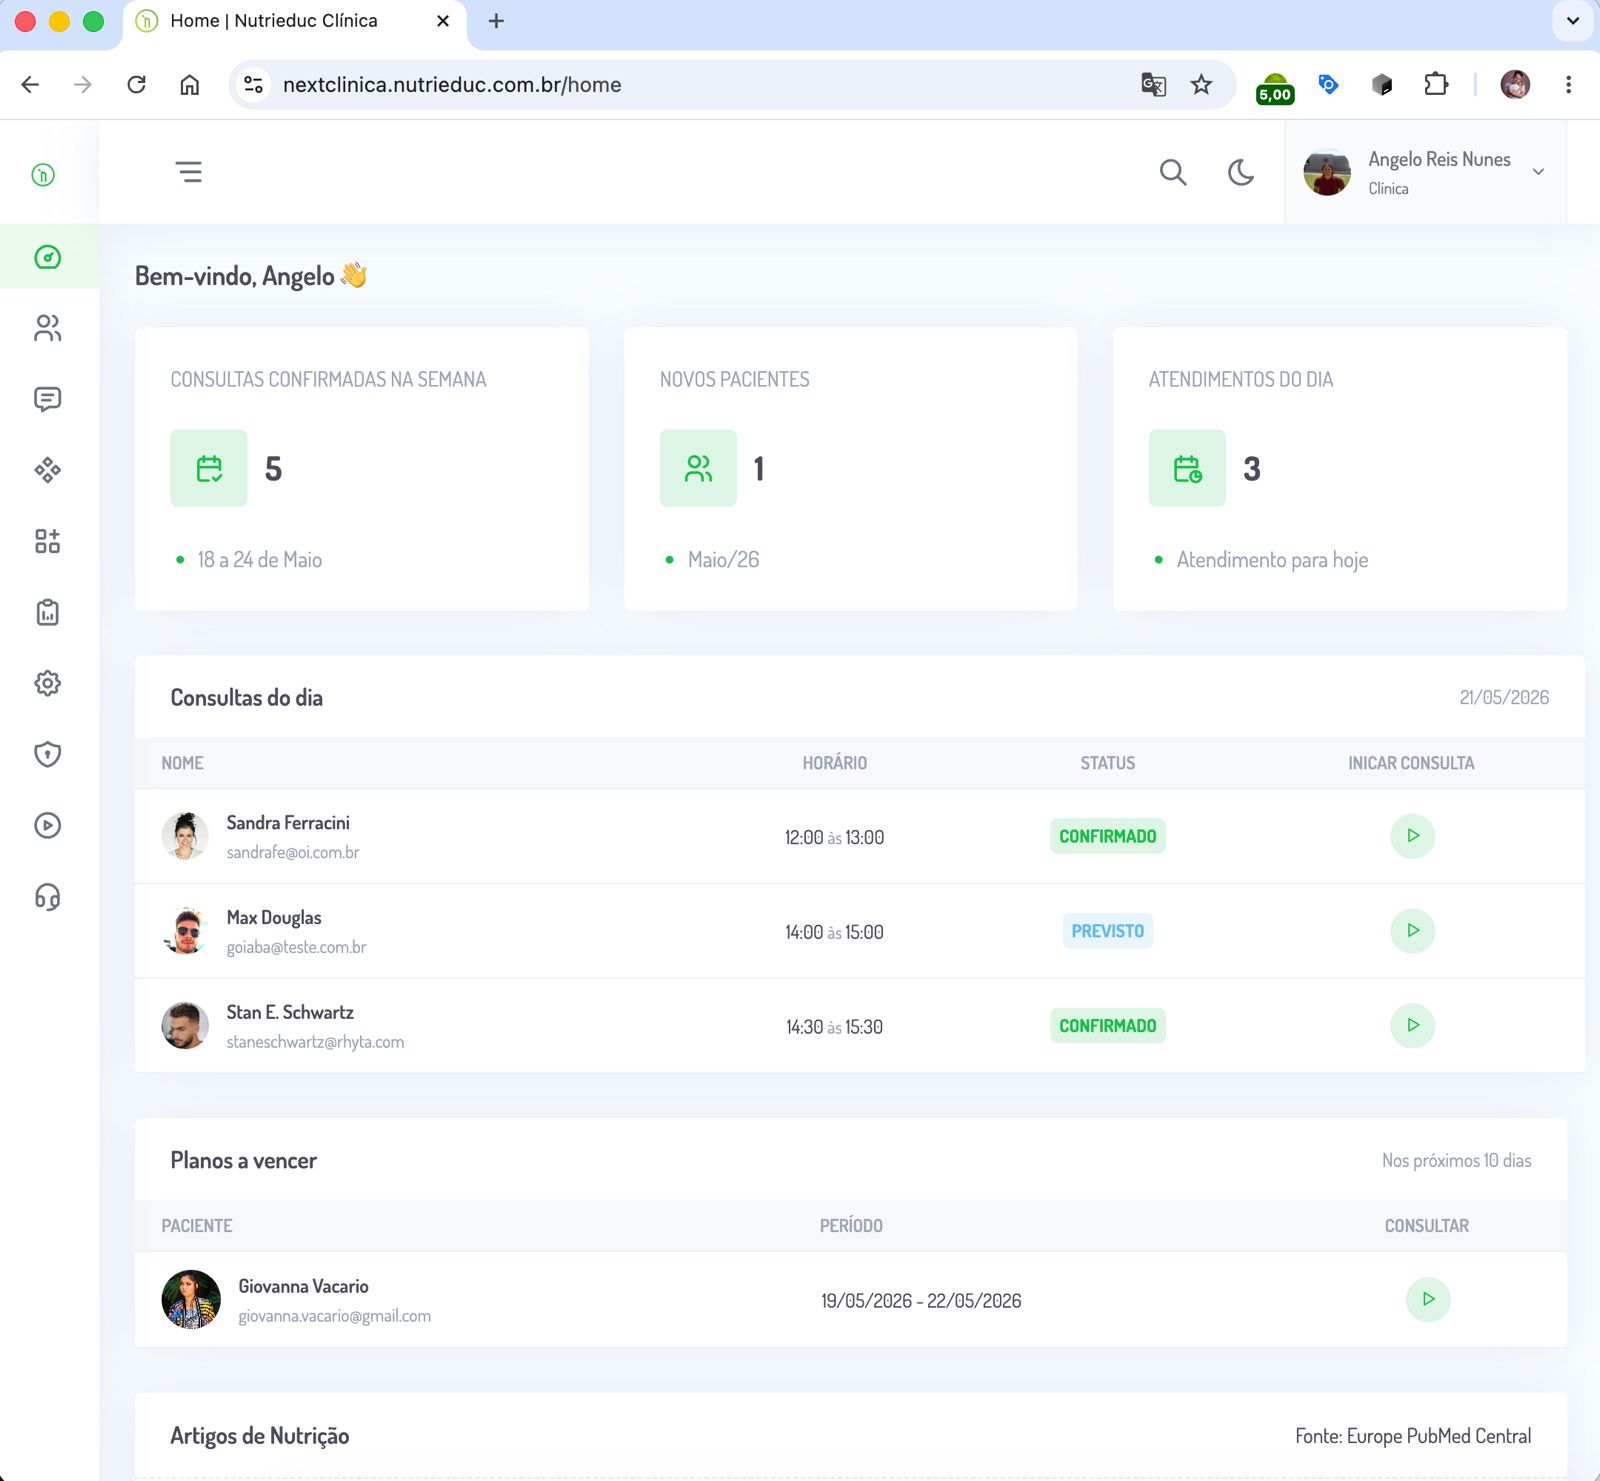The width and height of the screenshot is (1600, 1481).
Task: Click the Novos Pacientes people icon
Action: pyautogui.click(x=698, y=468)
